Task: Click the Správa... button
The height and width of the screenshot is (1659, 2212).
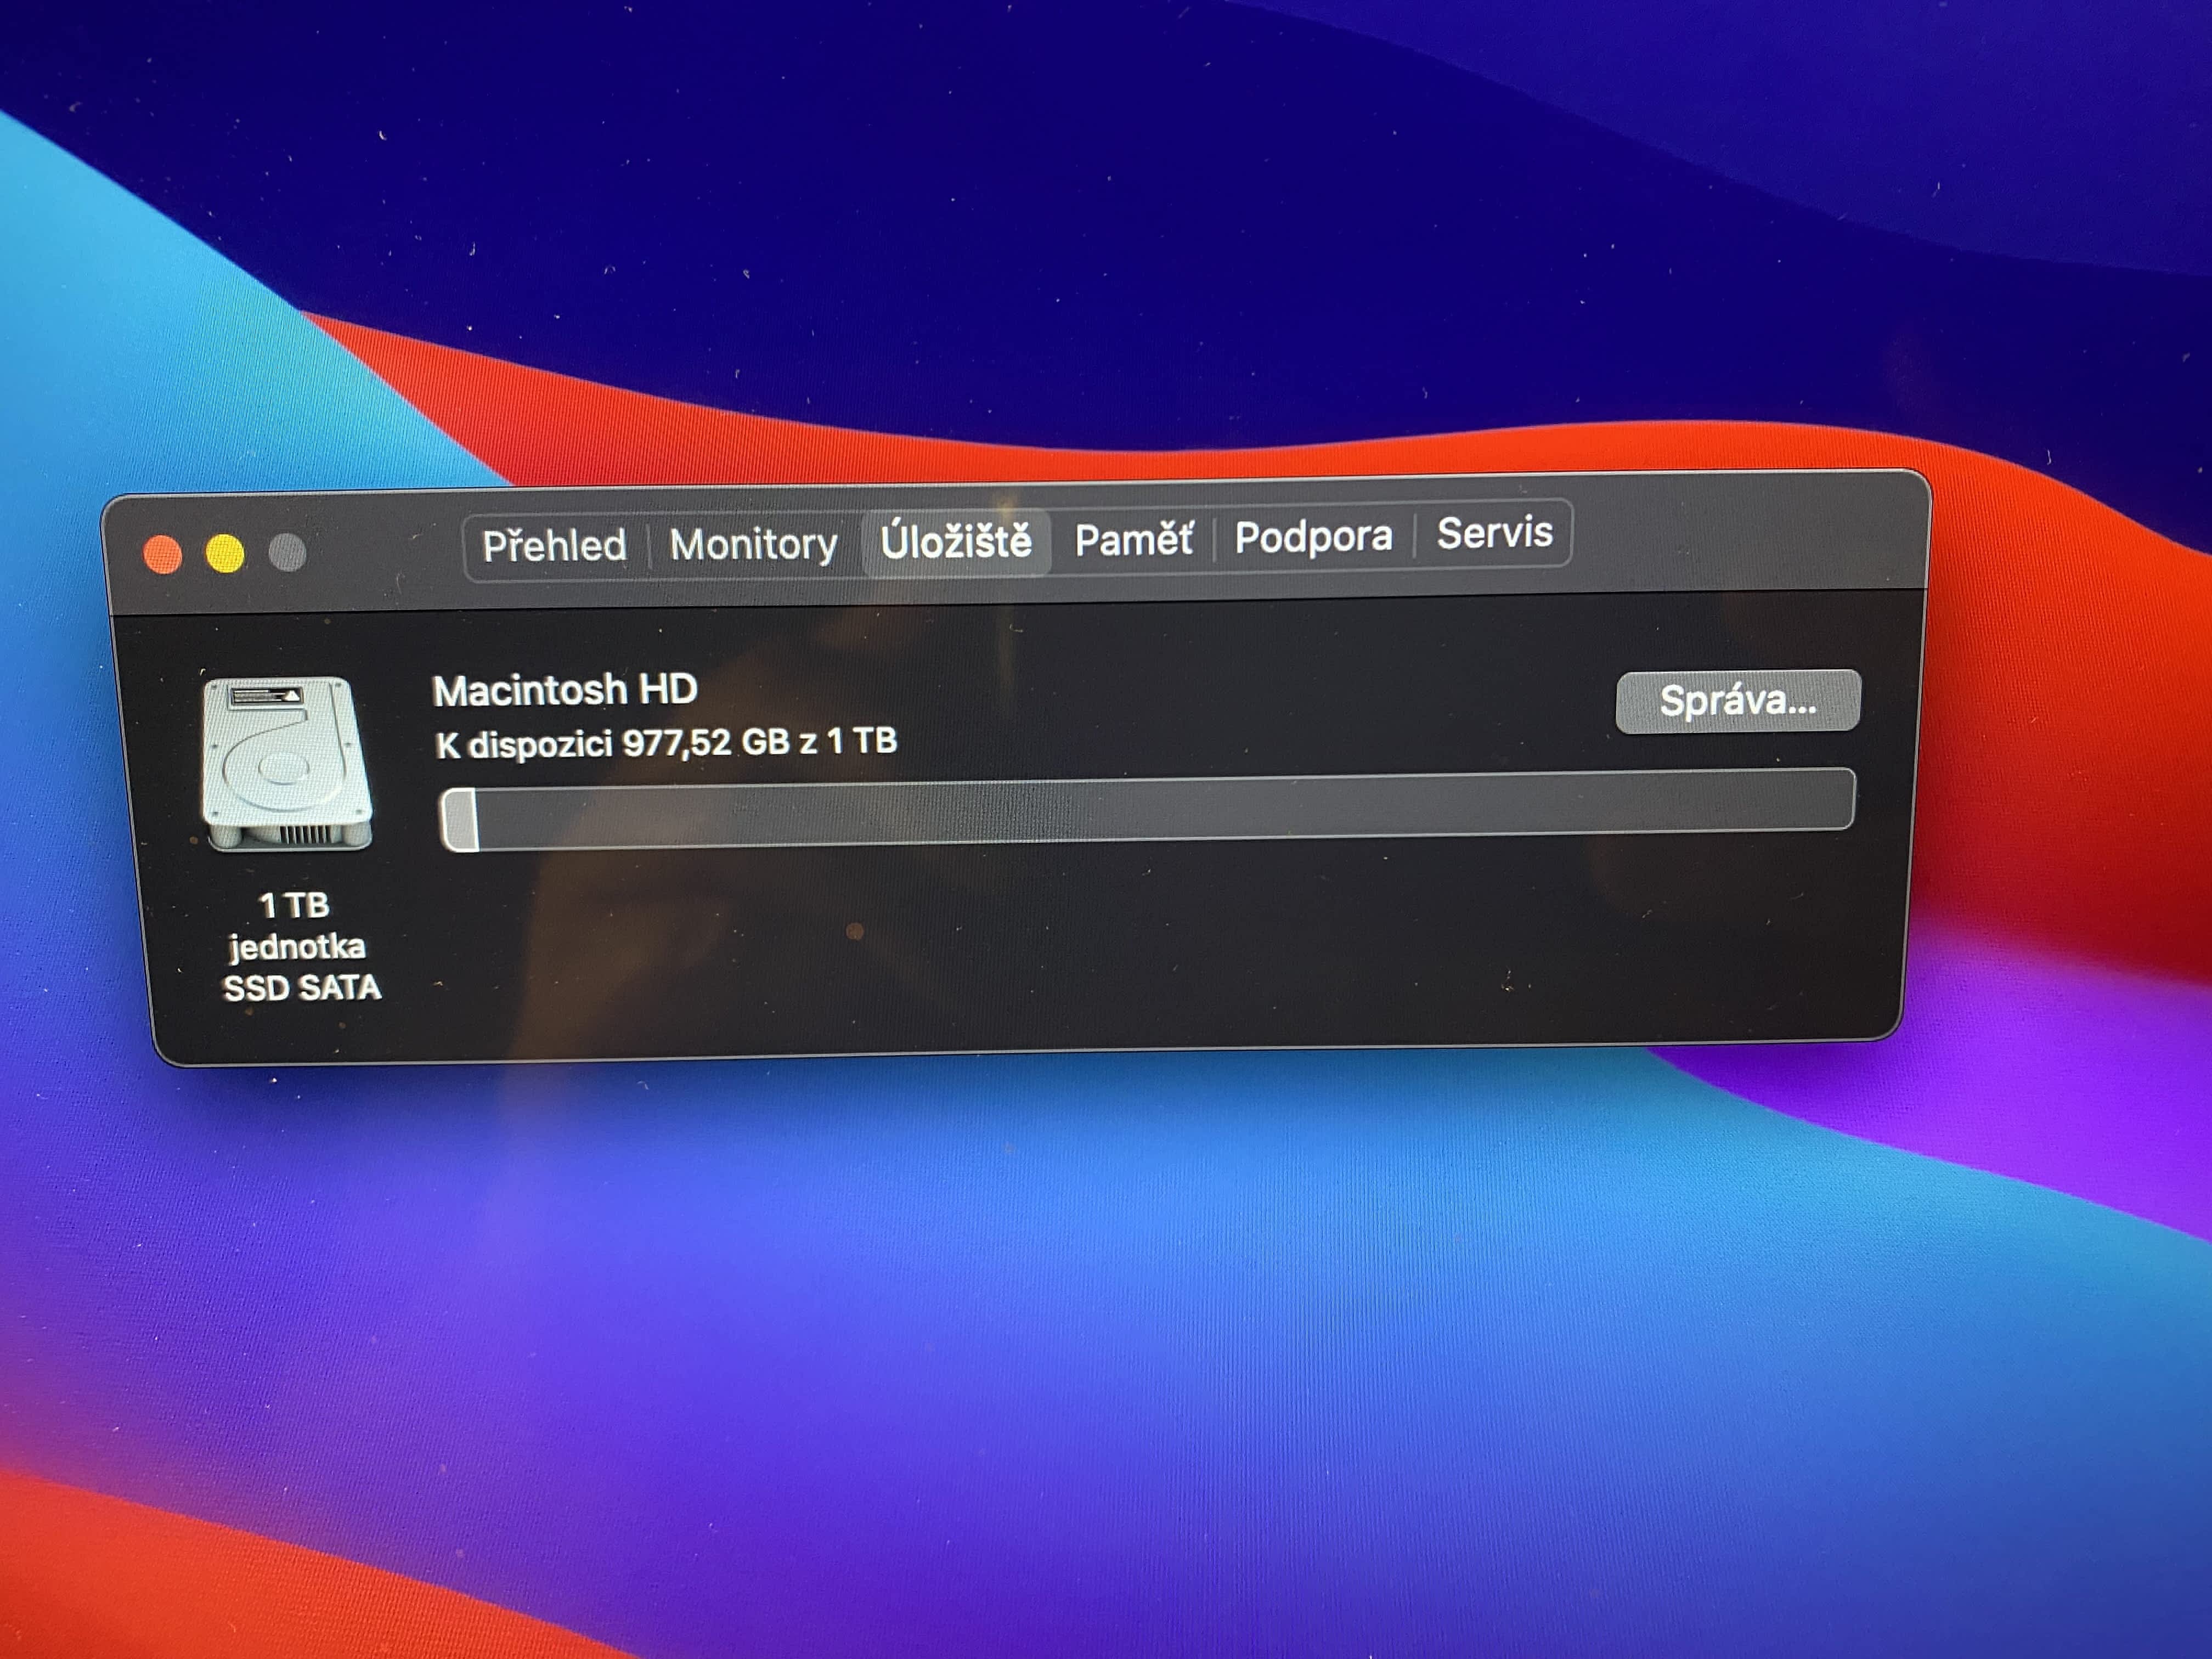Action: coord(1737,701)
